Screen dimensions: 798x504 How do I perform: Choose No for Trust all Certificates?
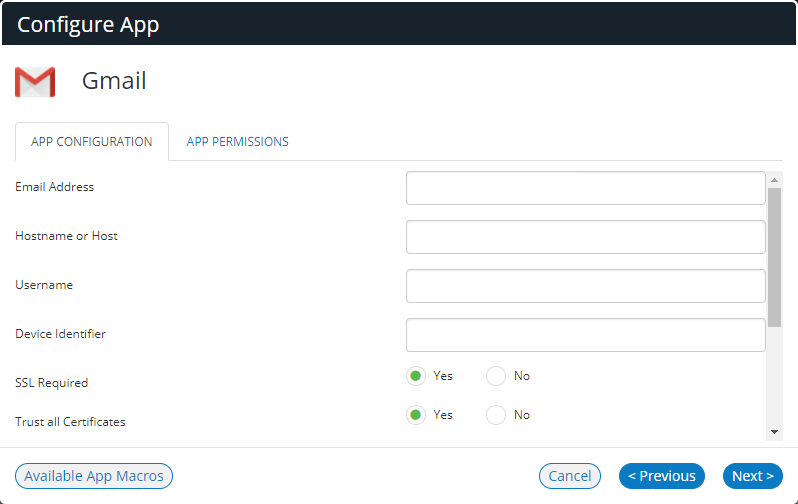click(496, 415)
